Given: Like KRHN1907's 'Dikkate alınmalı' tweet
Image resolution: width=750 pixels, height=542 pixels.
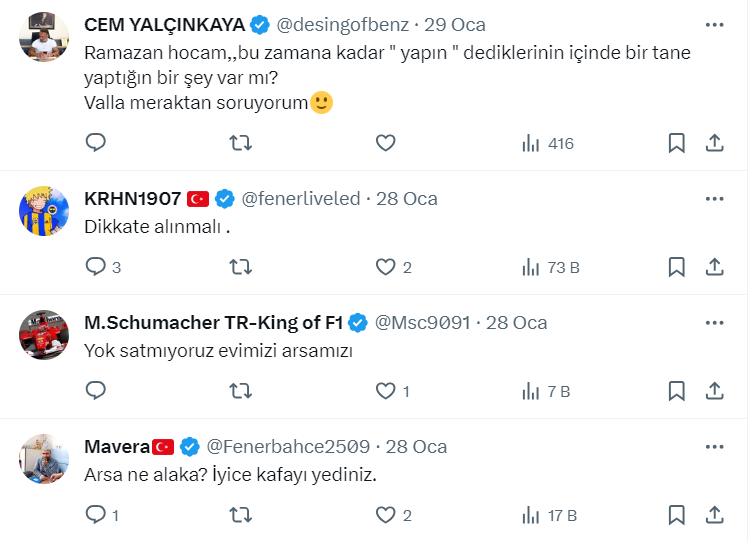Looking at the screenshot, I should [x=386, y=267].
